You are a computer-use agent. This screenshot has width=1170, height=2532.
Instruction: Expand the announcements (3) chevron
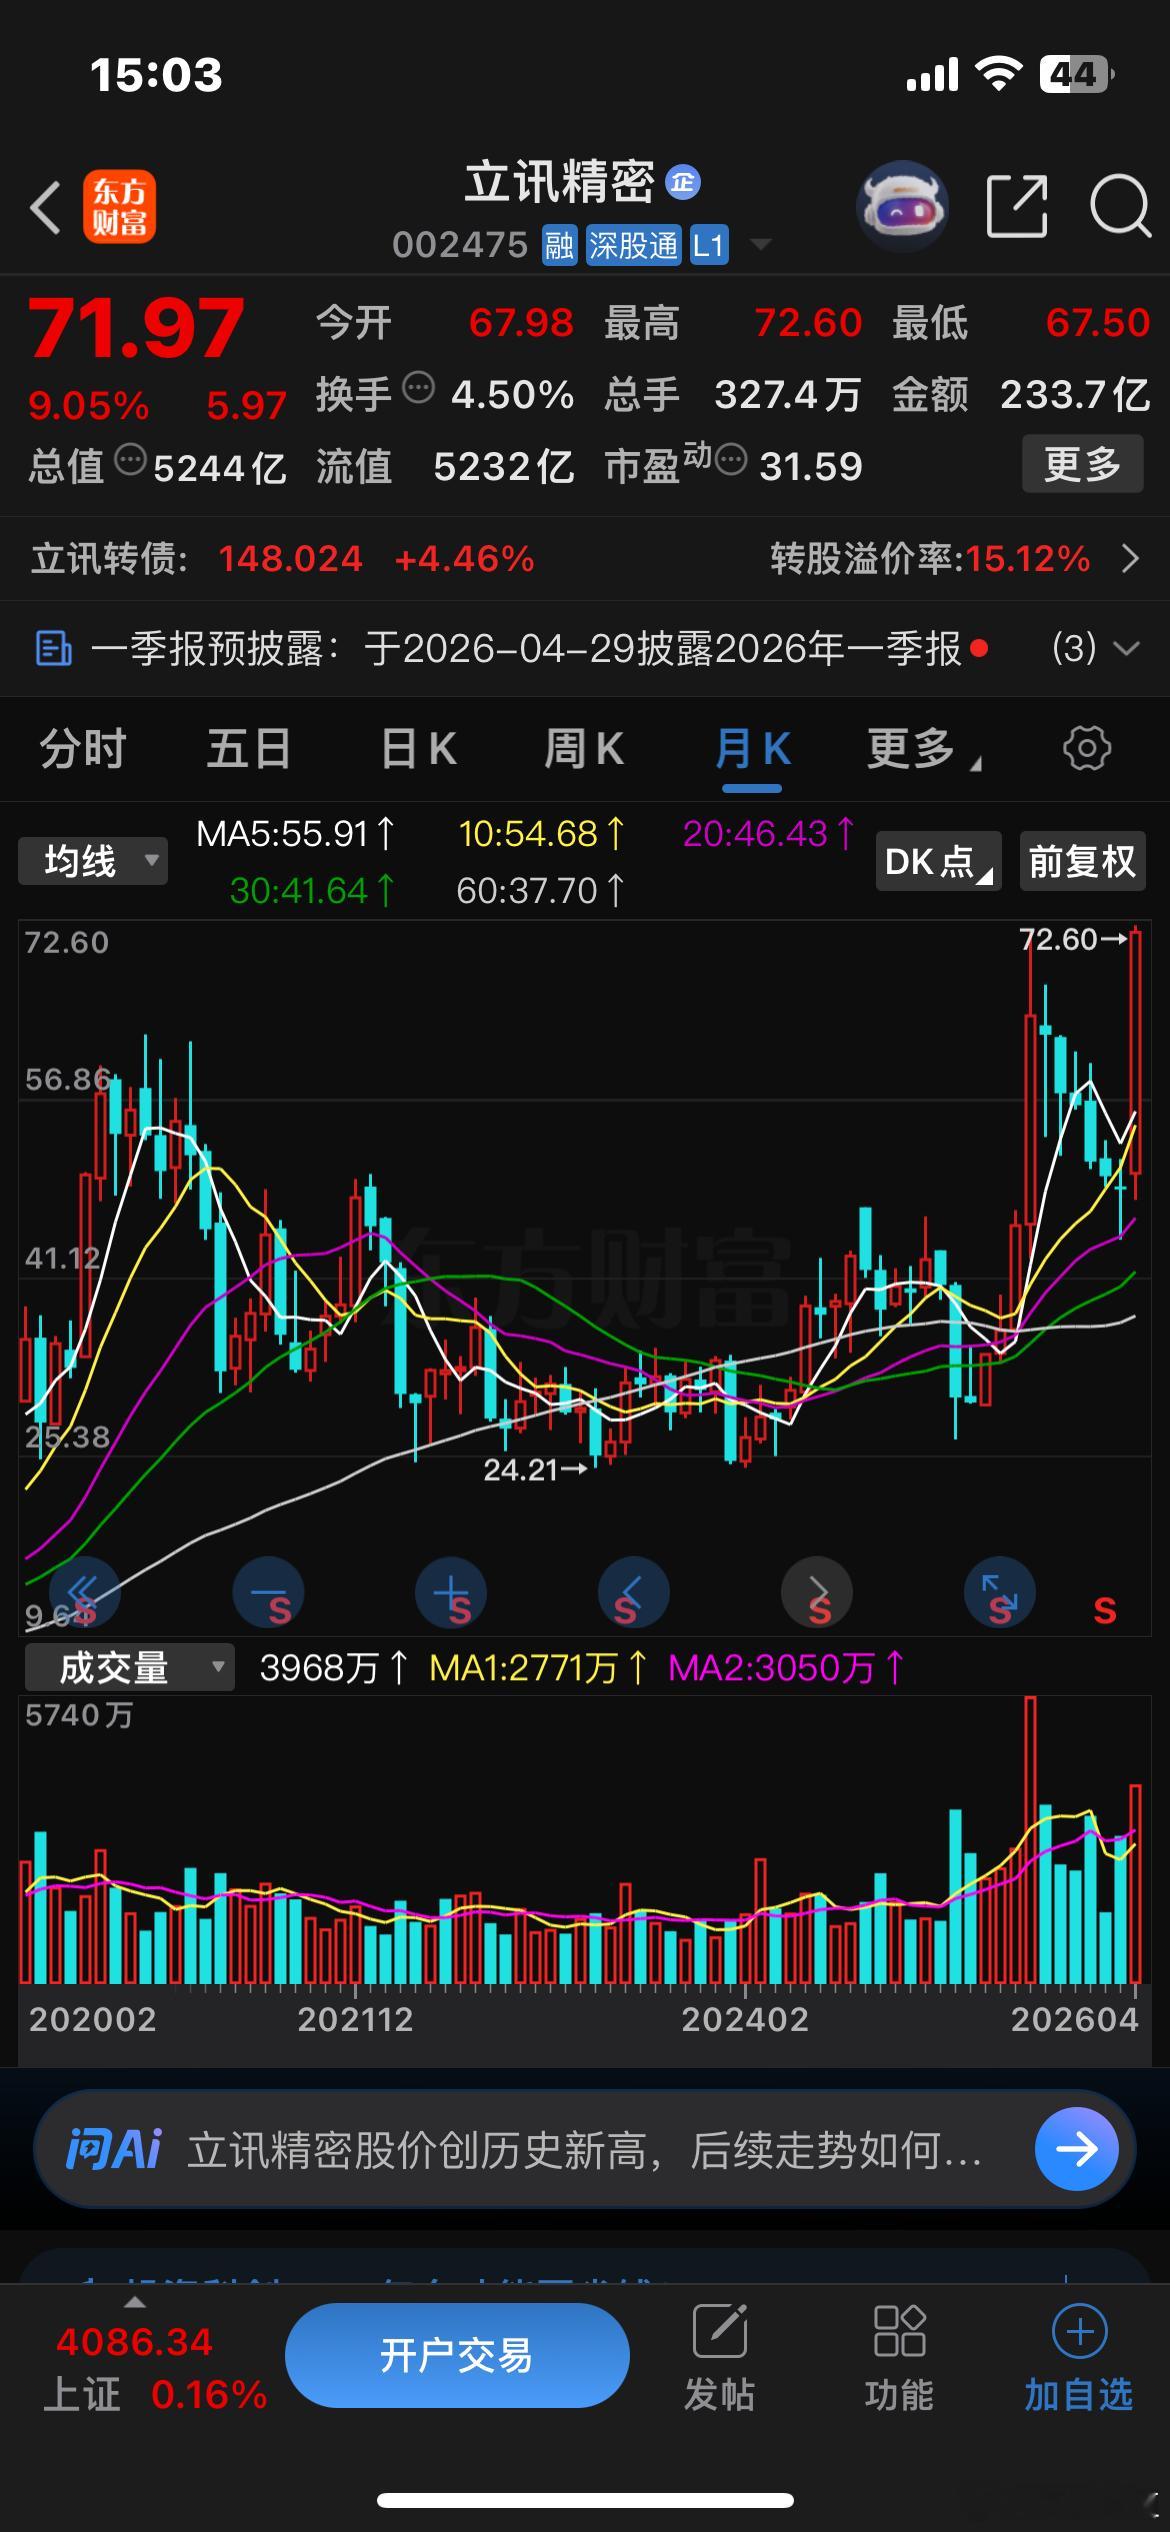[1127, 648]
